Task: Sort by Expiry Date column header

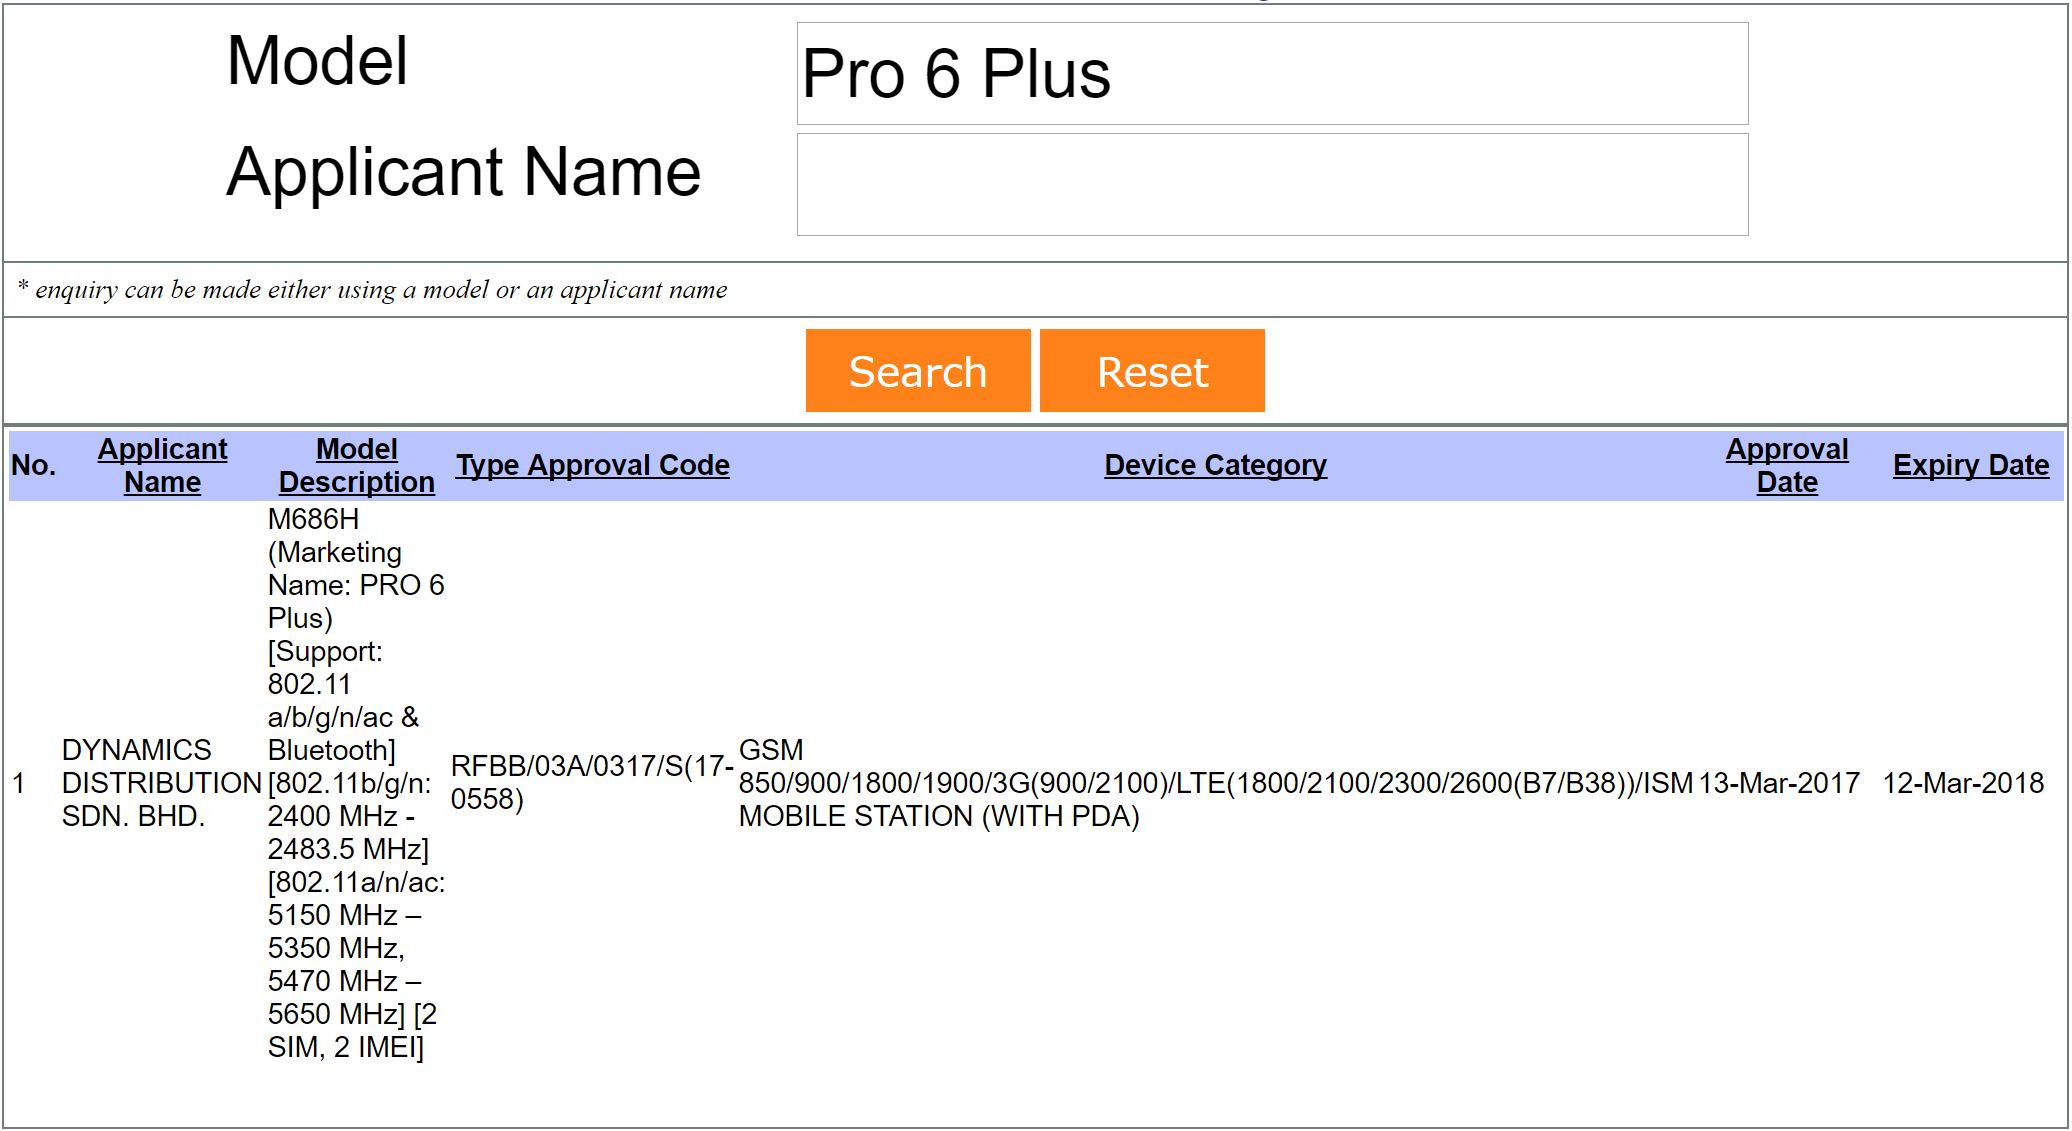Action: [x=1971, y=465]
